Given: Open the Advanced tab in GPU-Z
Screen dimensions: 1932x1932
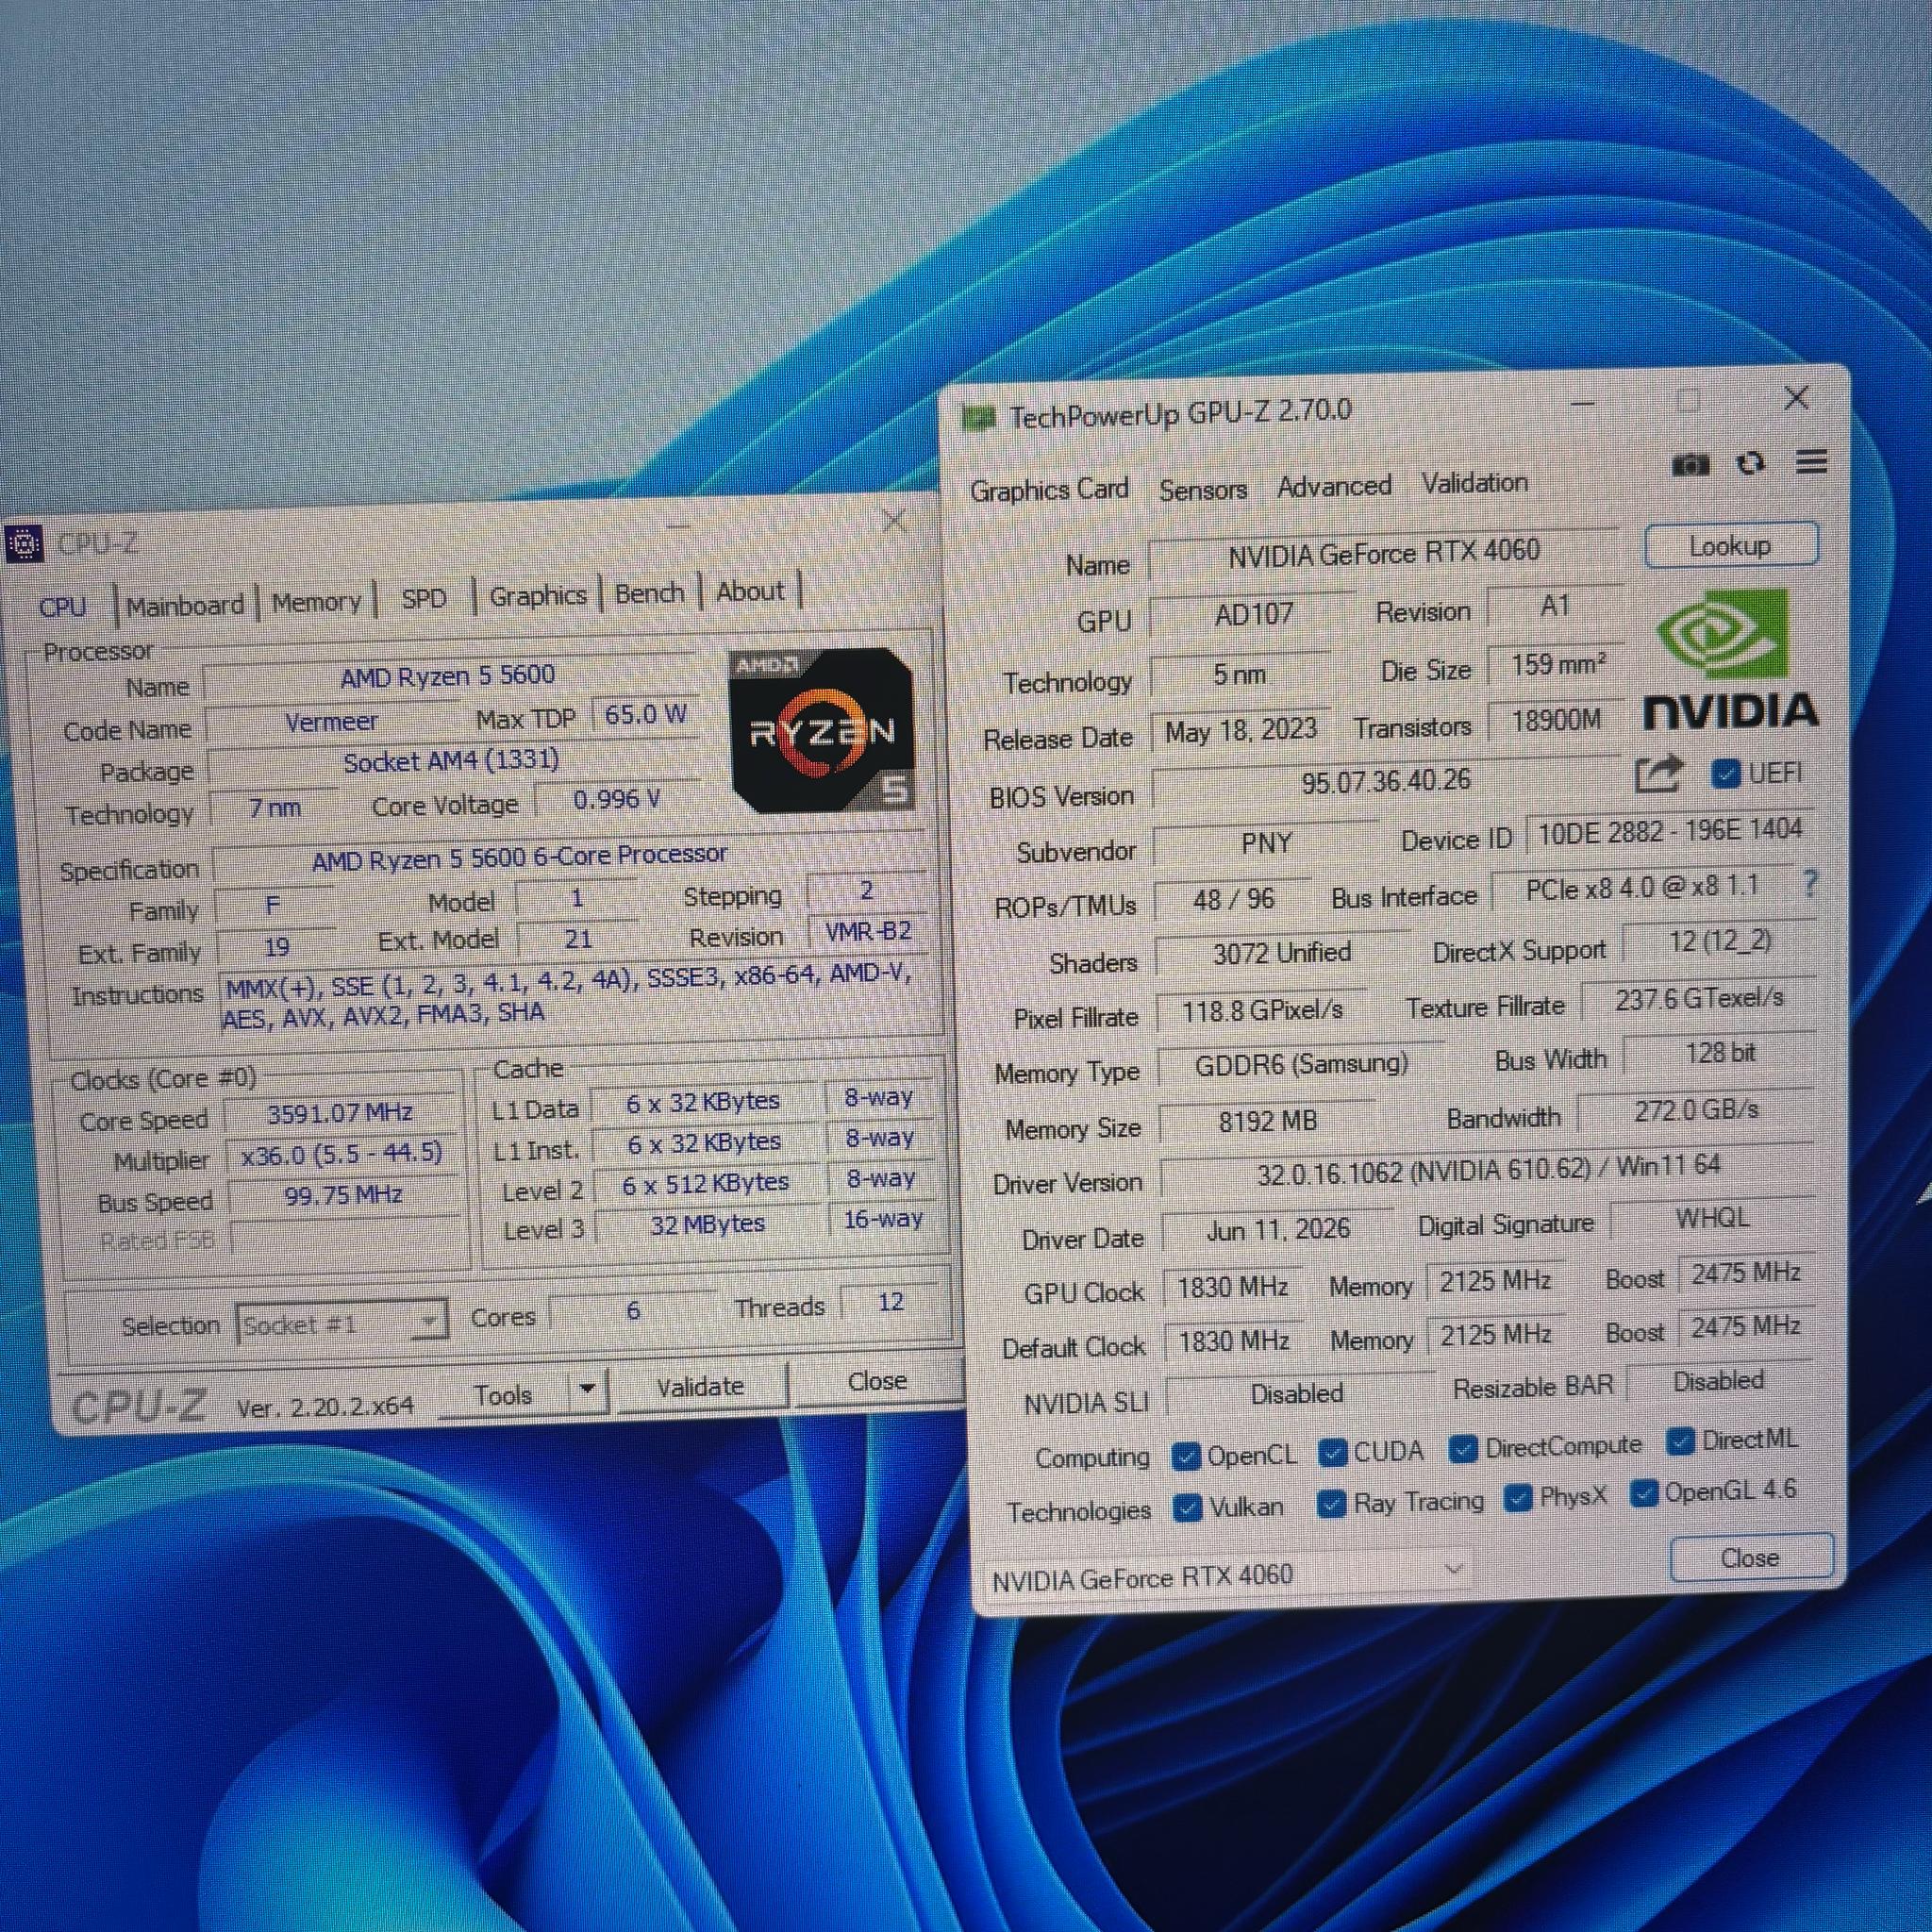Looking at the screenshot, I should click(x=1334, y=487).
